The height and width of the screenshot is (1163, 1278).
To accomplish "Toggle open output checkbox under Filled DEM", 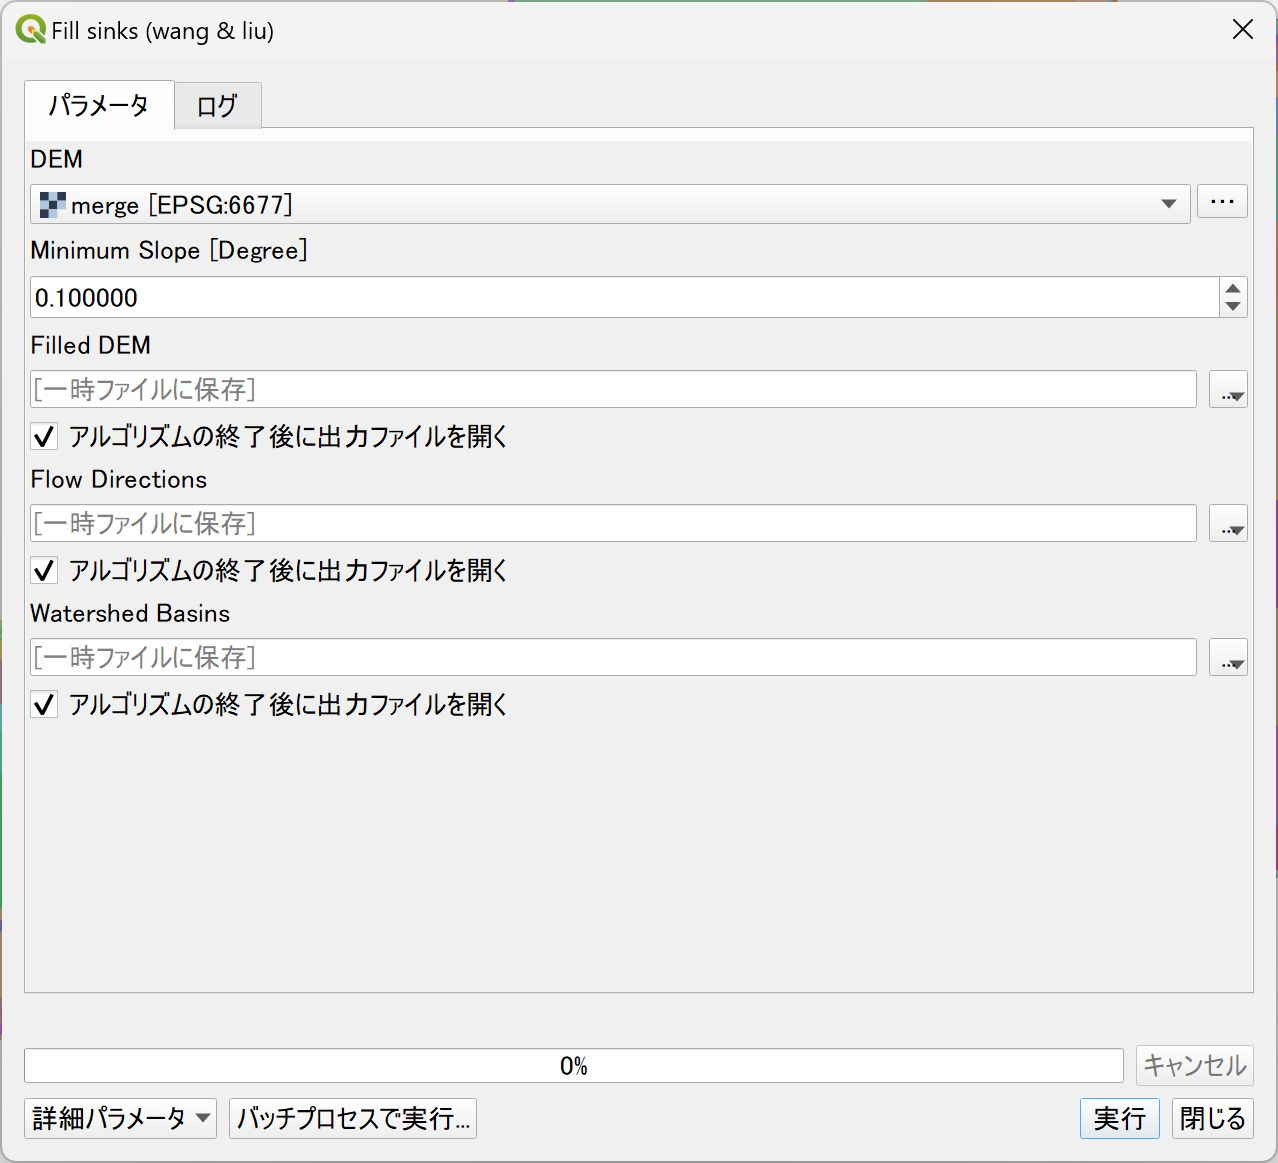I will click(x=44, y=436).
